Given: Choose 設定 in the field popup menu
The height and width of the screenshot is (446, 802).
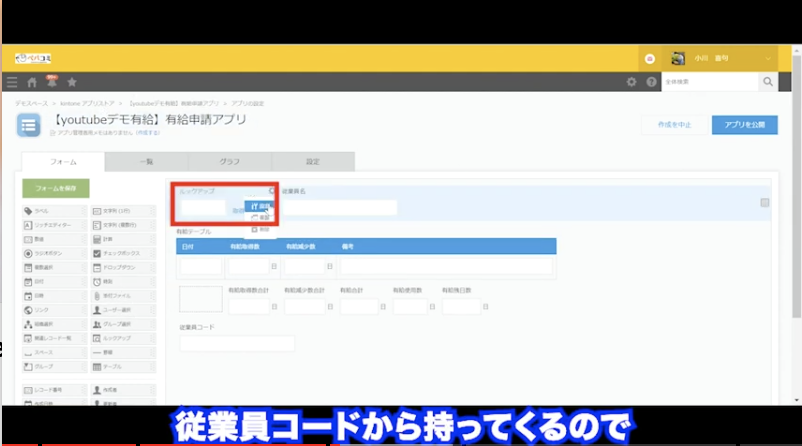Looking at the screenshot, I should (260, 205).
